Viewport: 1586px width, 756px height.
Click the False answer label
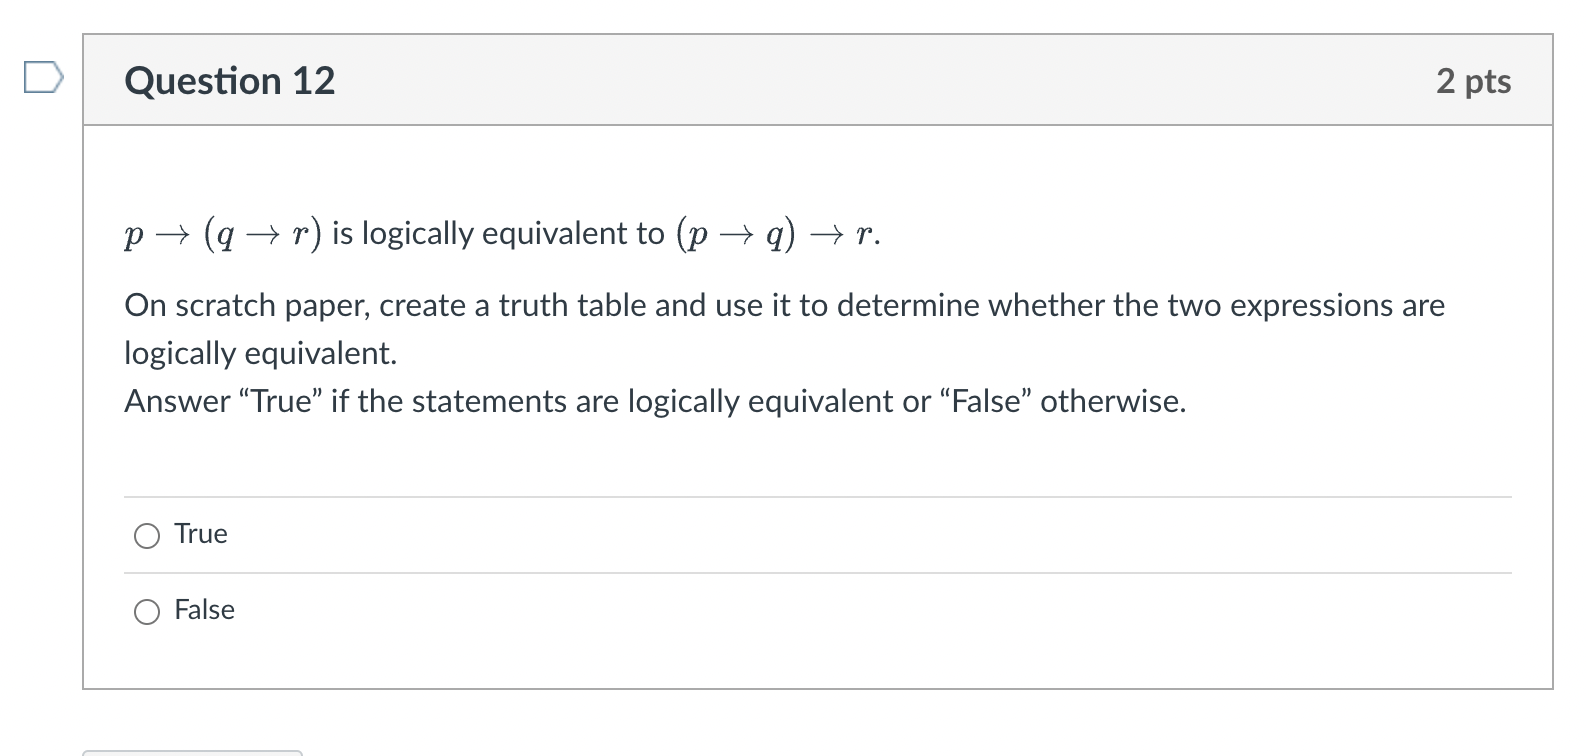click(203, 609)
